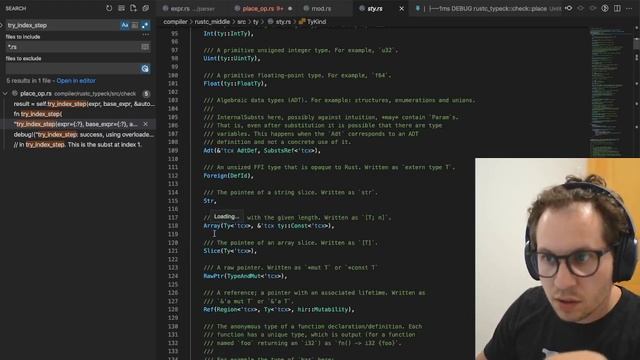Click 'rustc_middle' in the breadcrumb
The image size is (640, 360).
tap(212, 22)
